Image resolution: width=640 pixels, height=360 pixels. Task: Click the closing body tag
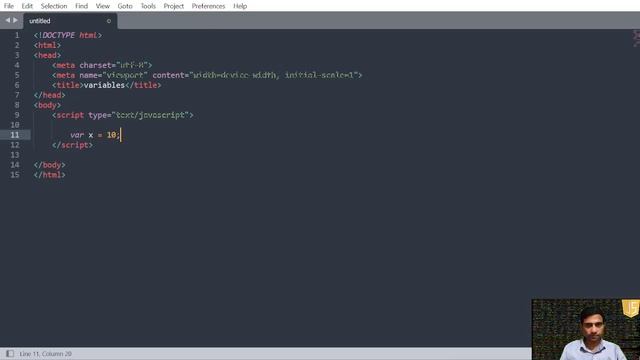tap(50, 165)
